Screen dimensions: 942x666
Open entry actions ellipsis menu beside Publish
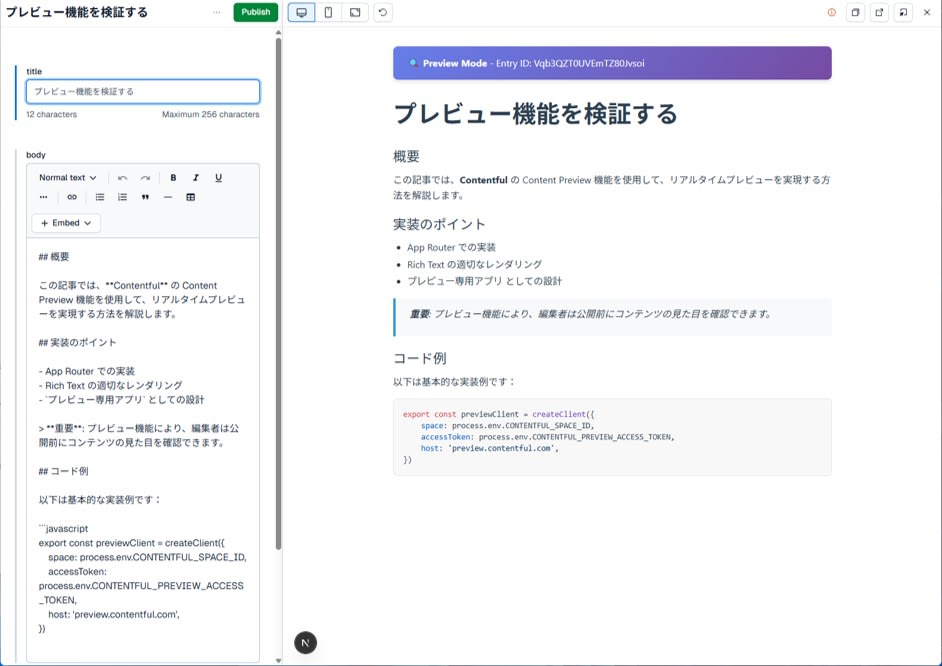[217, 12]
